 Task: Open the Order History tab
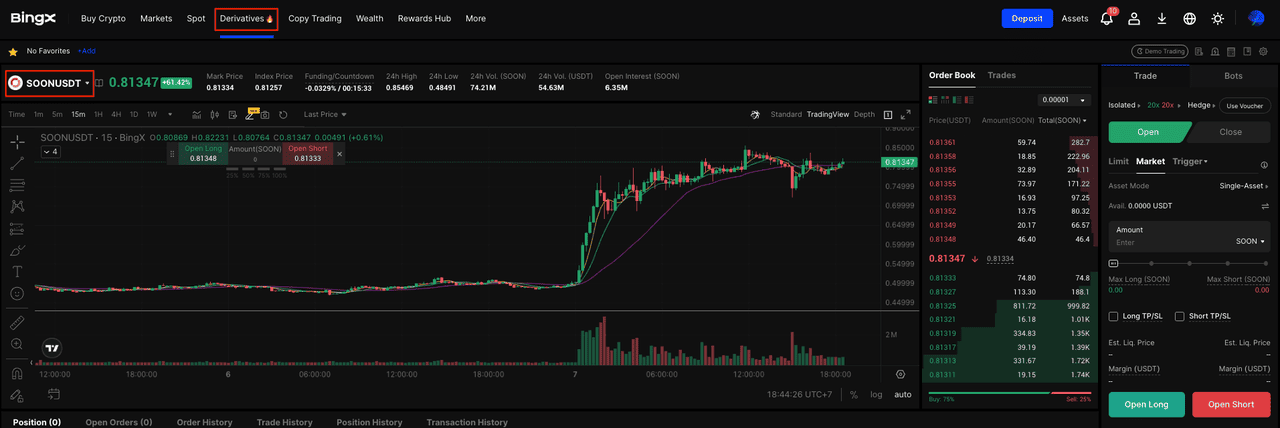204,422
